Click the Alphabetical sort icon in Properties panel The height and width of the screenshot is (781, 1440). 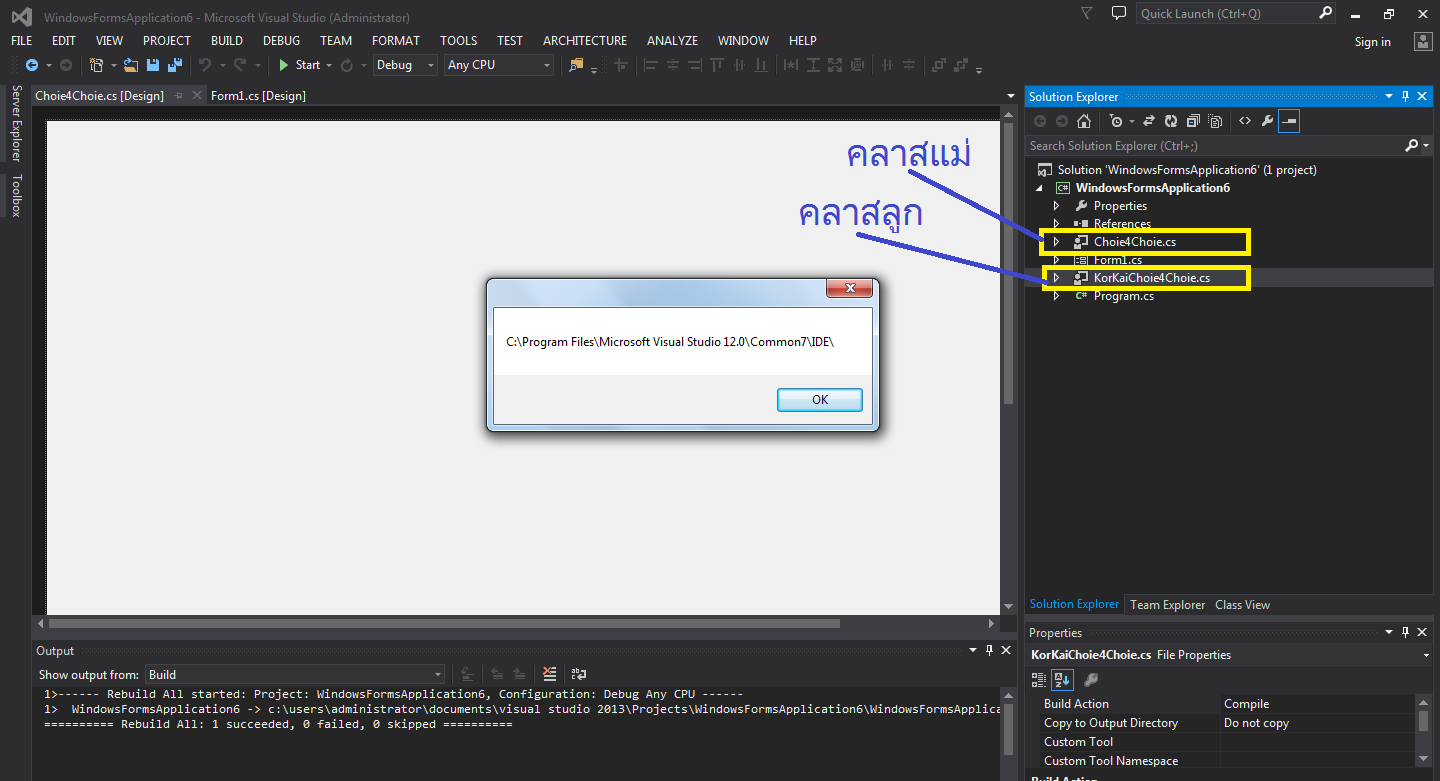click(1062, 680)
